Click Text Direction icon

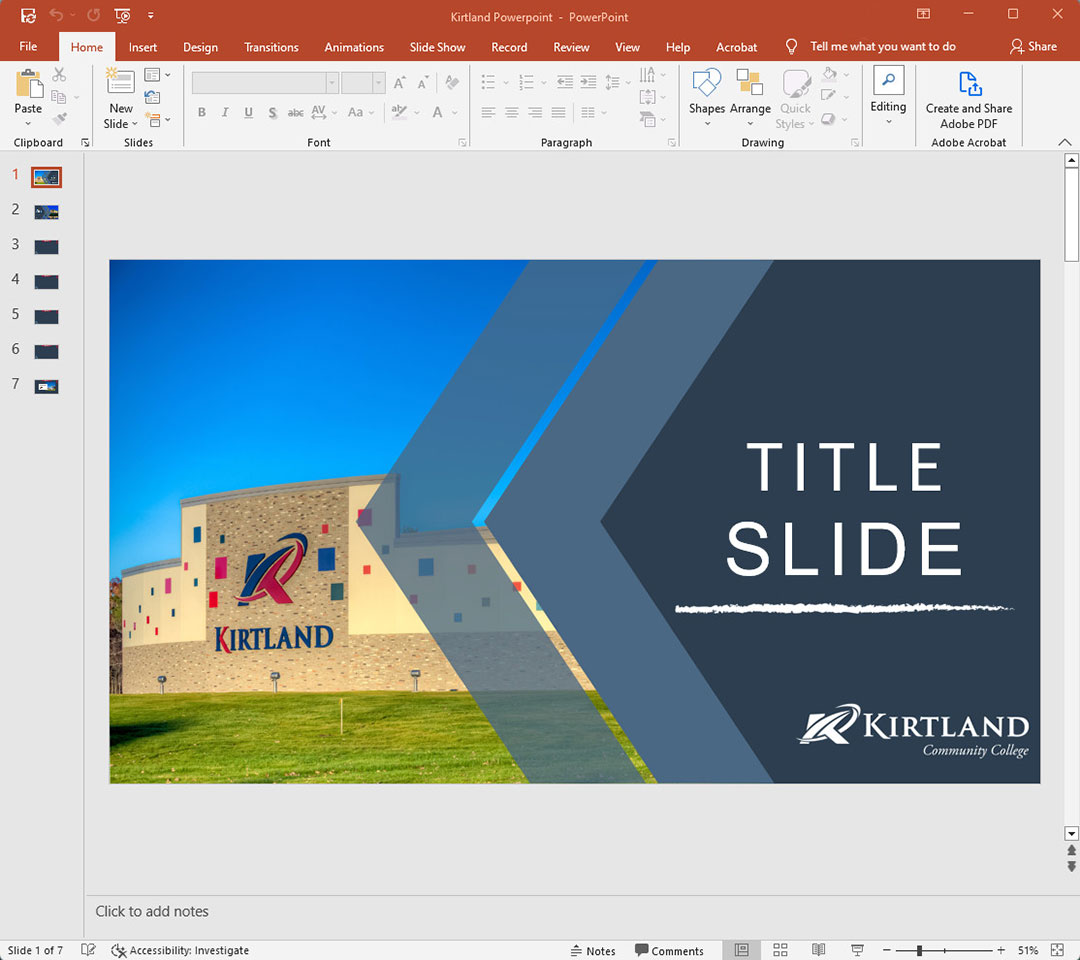click(652, 74)
